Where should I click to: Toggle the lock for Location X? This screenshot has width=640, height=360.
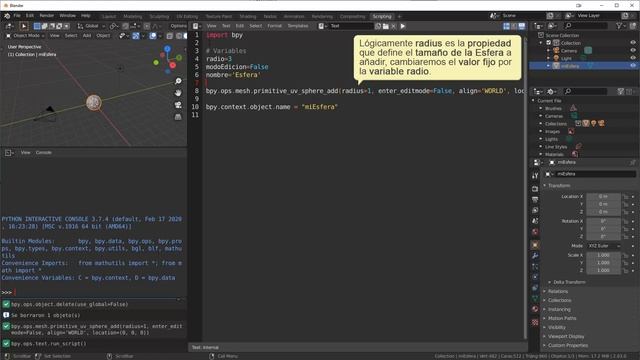625,197
